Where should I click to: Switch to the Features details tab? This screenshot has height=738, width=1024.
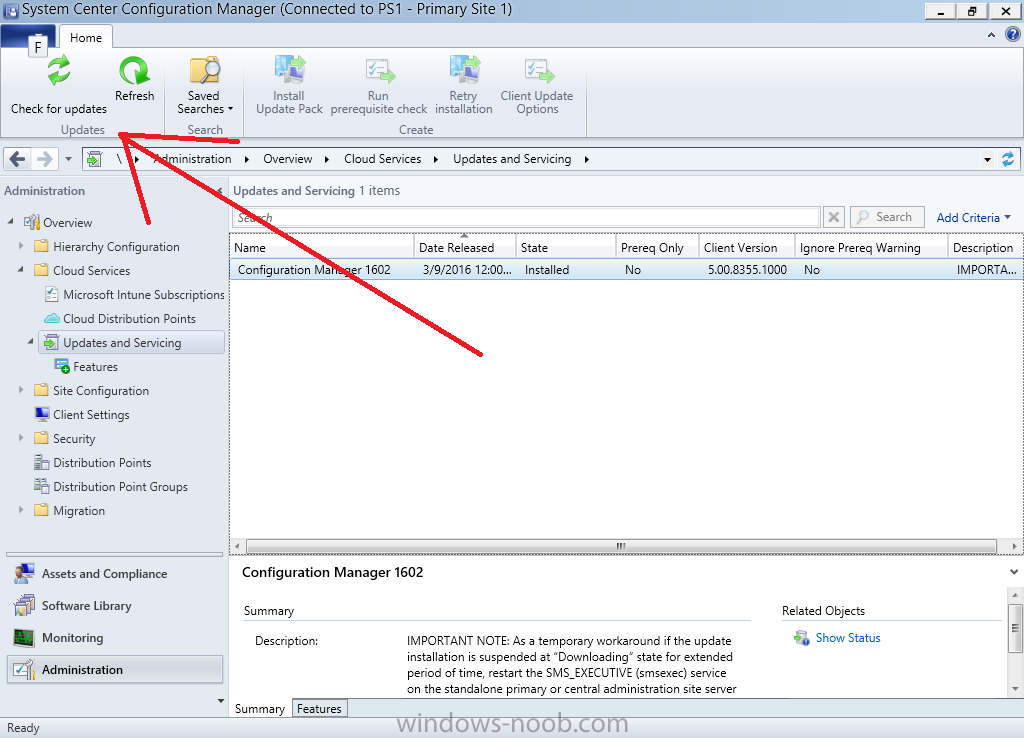point(319,709)
